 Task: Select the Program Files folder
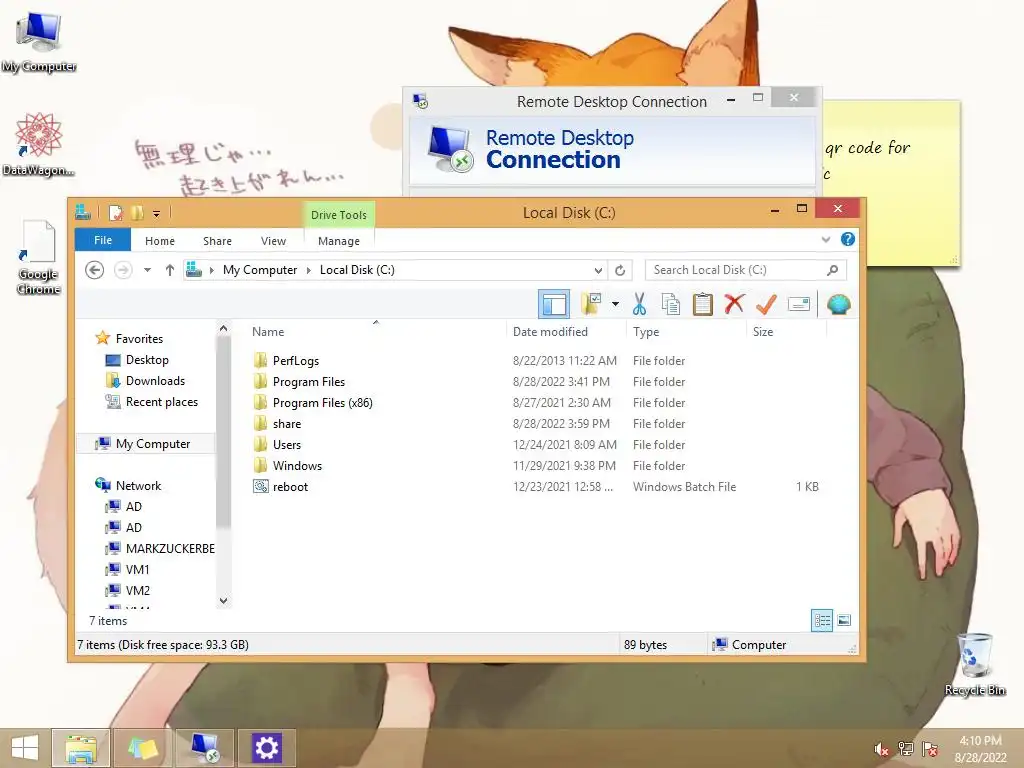[x=309, y=381]
